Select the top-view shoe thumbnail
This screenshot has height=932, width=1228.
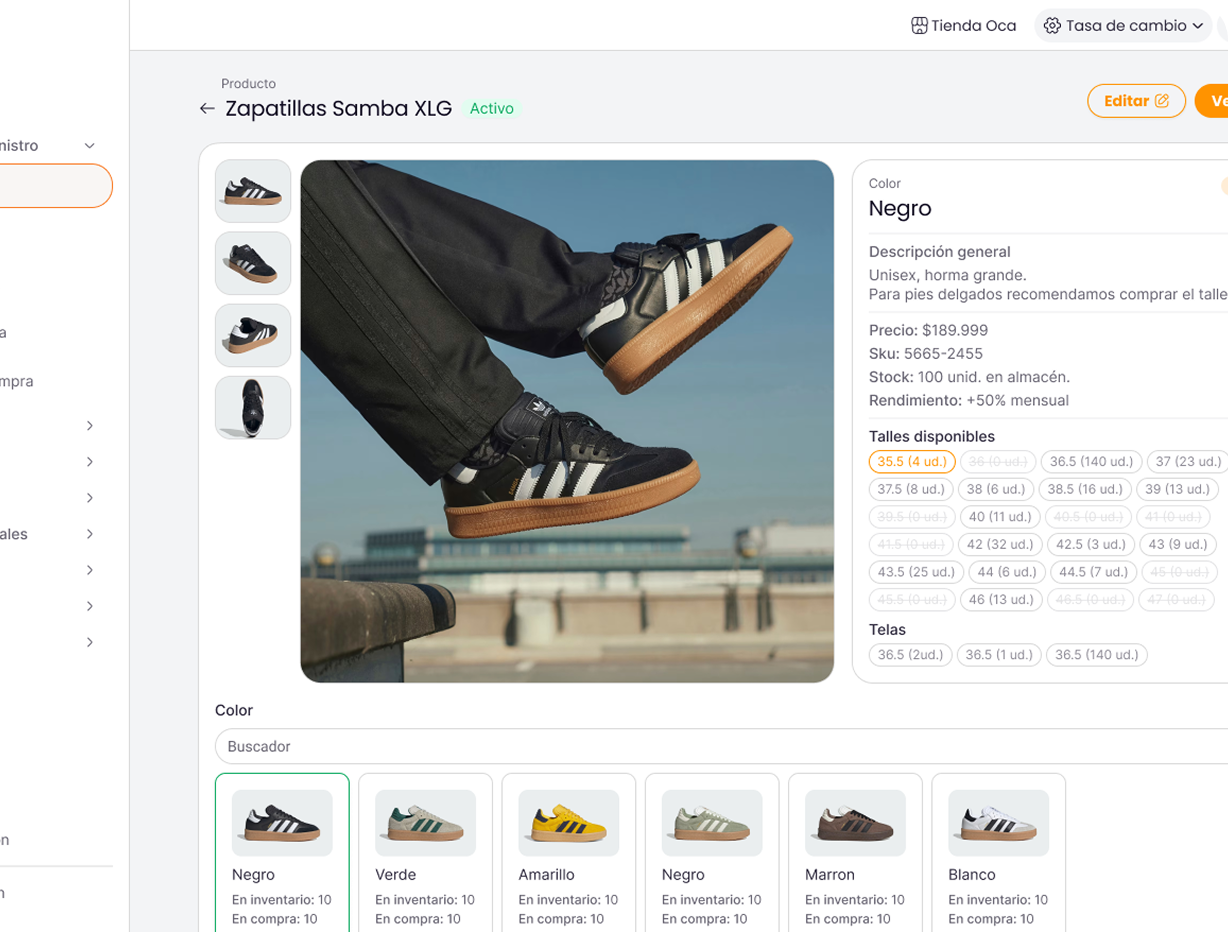click(253, 407)
